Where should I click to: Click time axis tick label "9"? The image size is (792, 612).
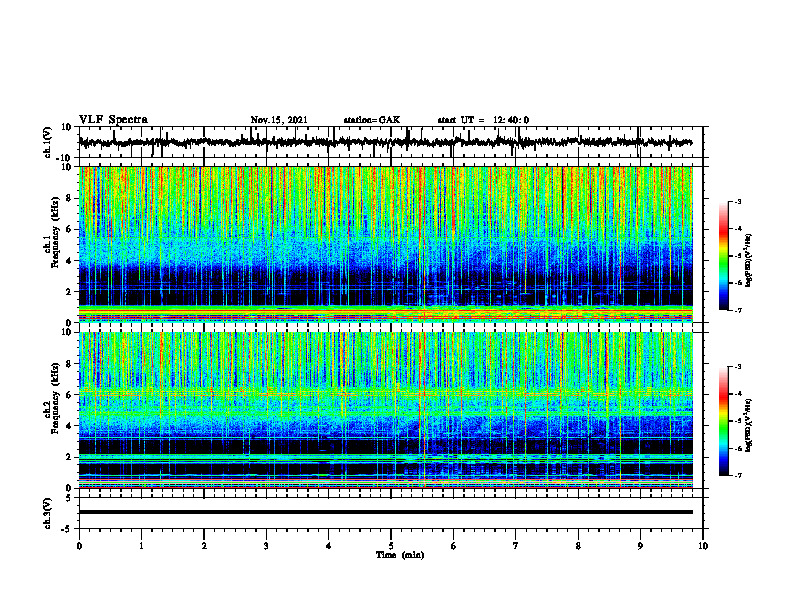tap(640, 546)
